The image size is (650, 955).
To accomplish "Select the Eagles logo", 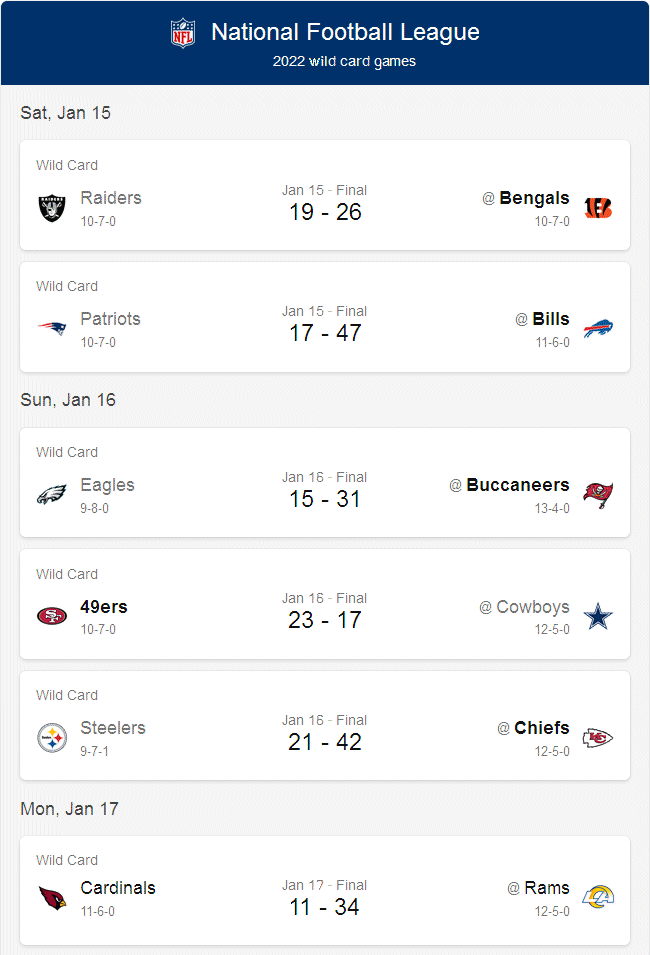I will (52, 492).
